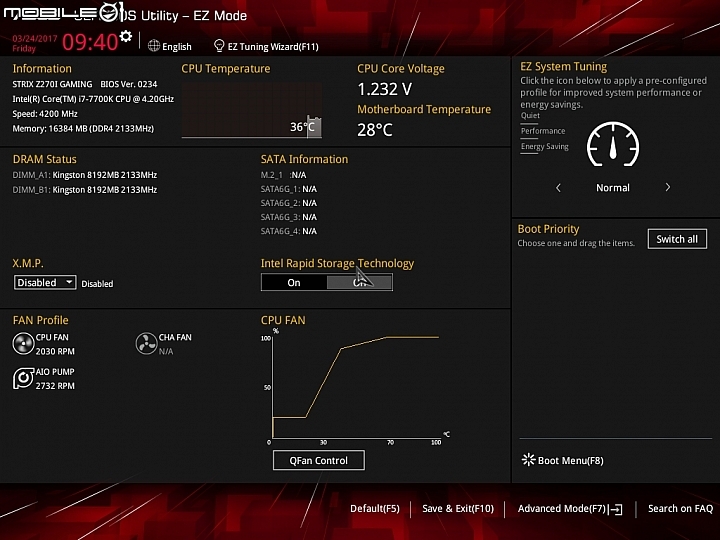
Task: Click the SATA6G_4 N/A entry
Action: (x=288, y=231)
